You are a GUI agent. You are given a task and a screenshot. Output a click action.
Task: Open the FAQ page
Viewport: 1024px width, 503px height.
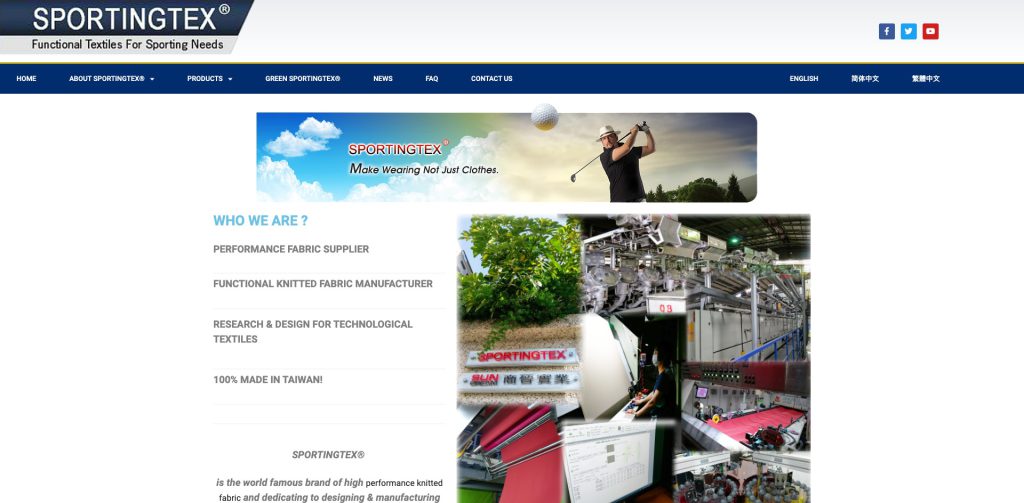(432, 78)
